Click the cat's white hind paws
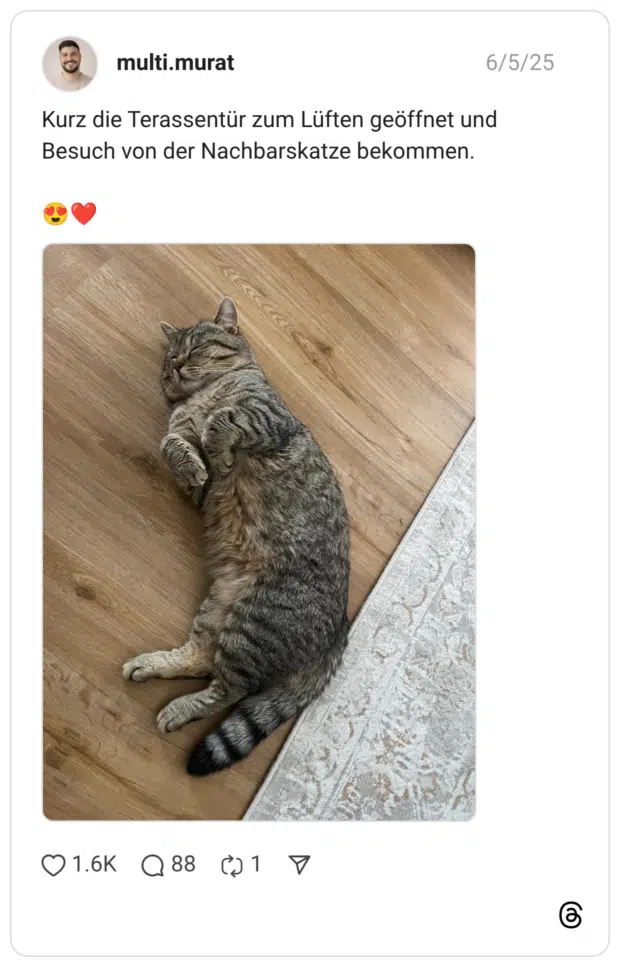This screenshot has height=967, width=620. pyautogui.click(x=162, y=689)
